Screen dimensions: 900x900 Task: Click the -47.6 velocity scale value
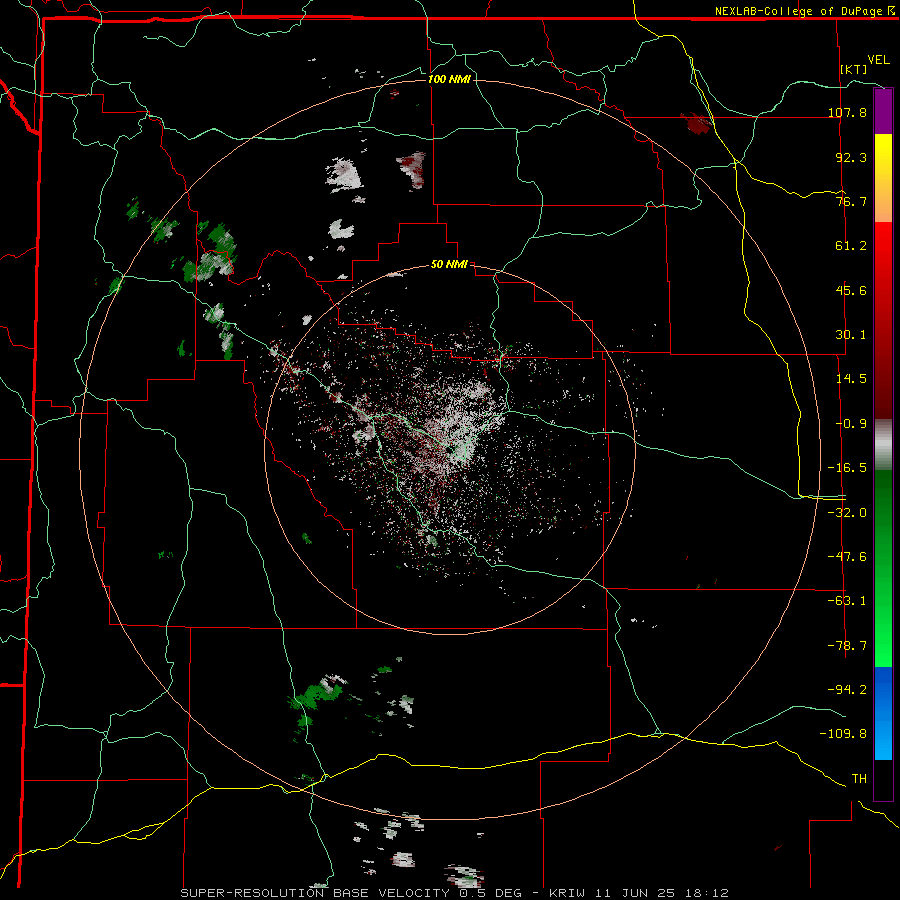coord(847,557)
